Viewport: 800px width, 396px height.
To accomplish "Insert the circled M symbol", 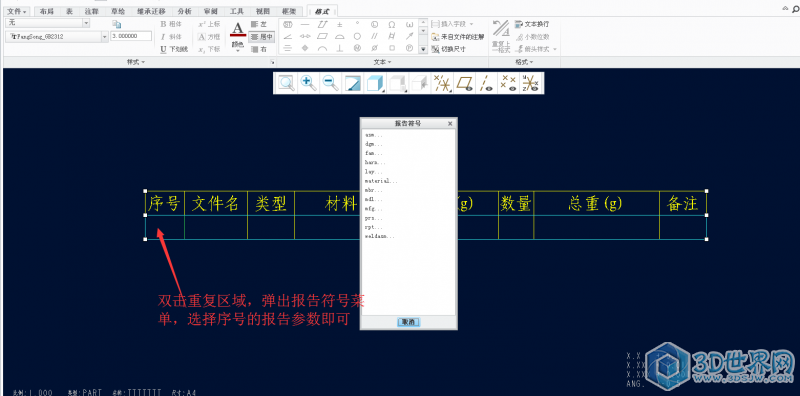I will coord(357,48).
